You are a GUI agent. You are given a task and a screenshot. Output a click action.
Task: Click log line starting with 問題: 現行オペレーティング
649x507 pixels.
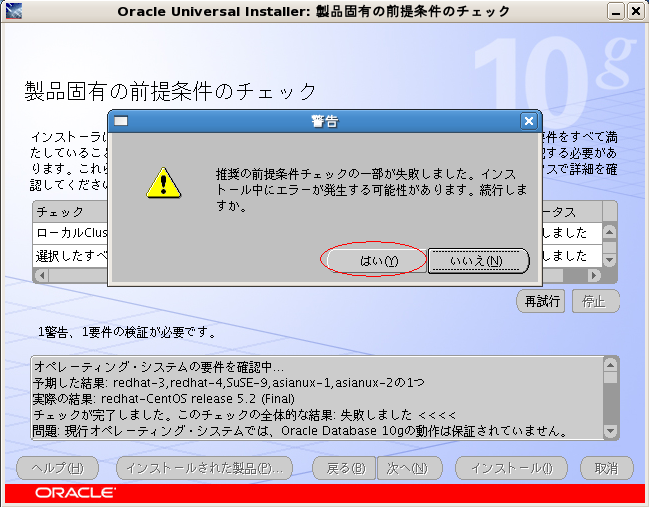pos(301,431)
